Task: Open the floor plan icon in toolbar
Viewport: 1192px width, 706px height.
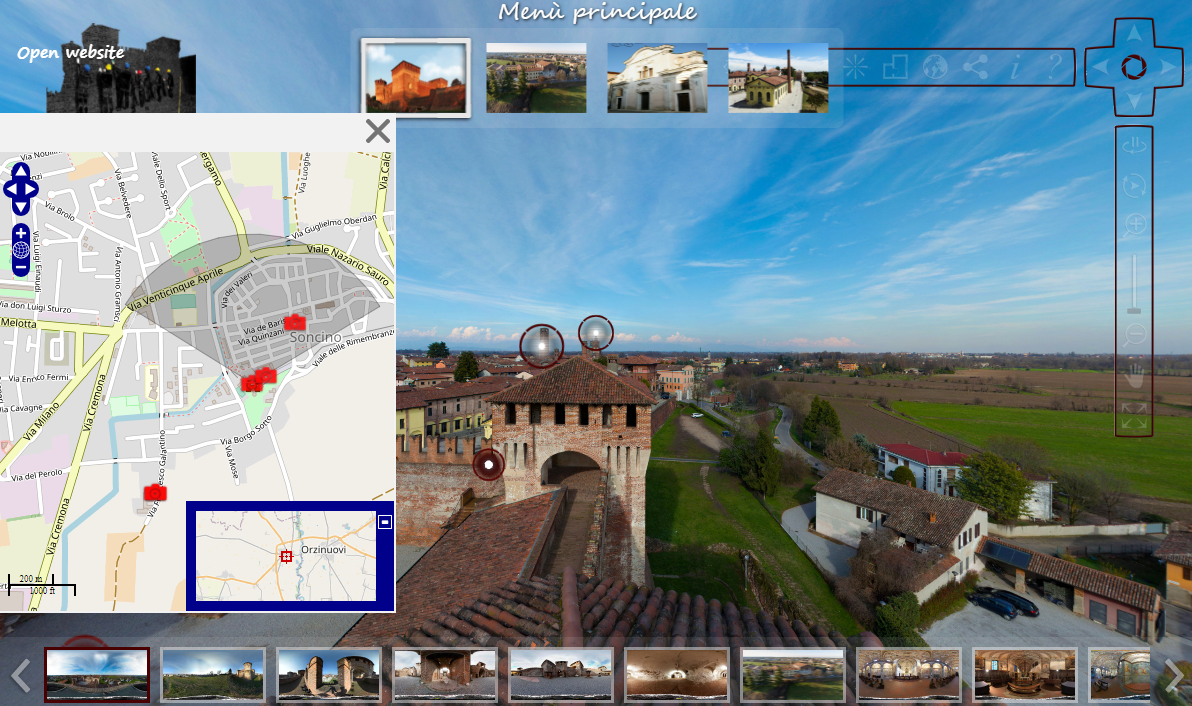Action: point(895,67)
